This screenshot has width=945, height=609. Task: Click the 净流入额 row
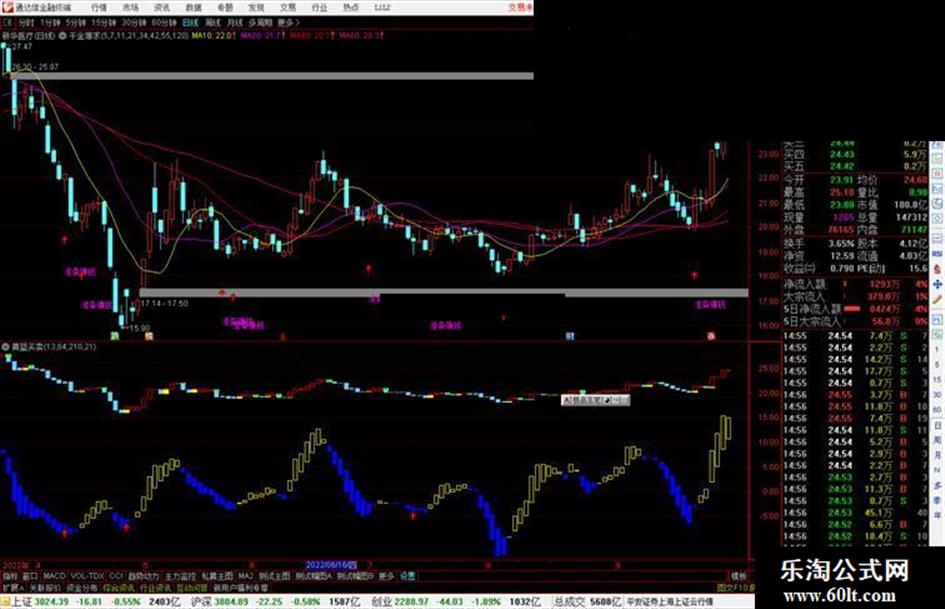point(855,284)
